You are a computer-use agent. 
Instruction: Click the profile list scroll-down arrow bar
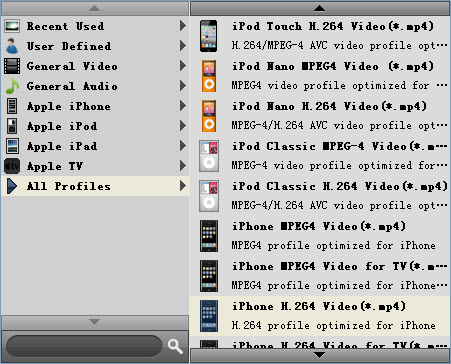coord(320,356)
